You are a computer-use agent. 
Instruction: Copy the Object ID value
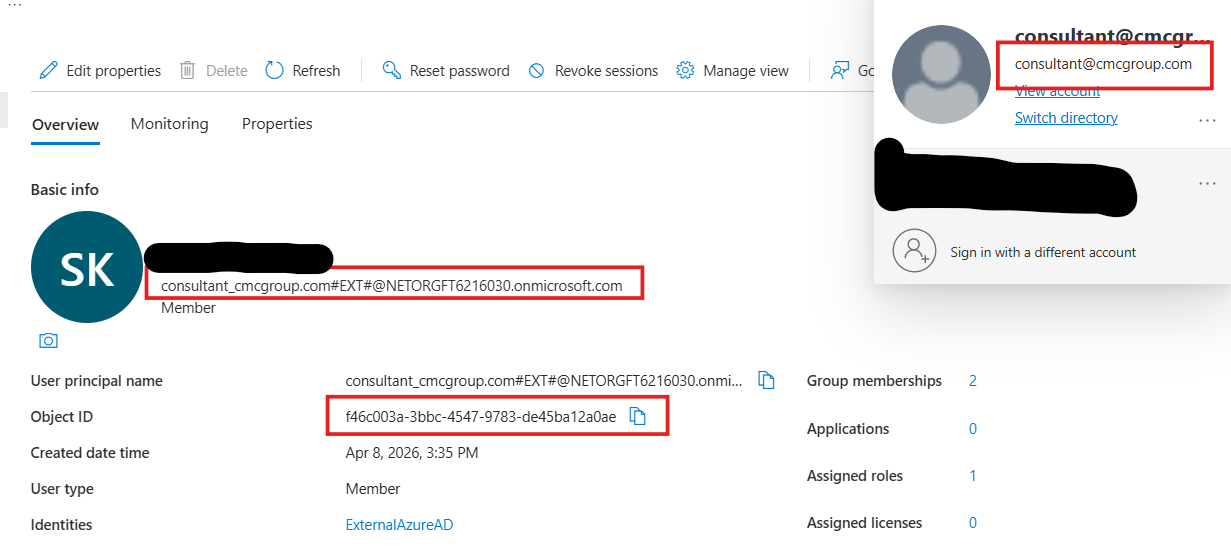tap(638, 416)
